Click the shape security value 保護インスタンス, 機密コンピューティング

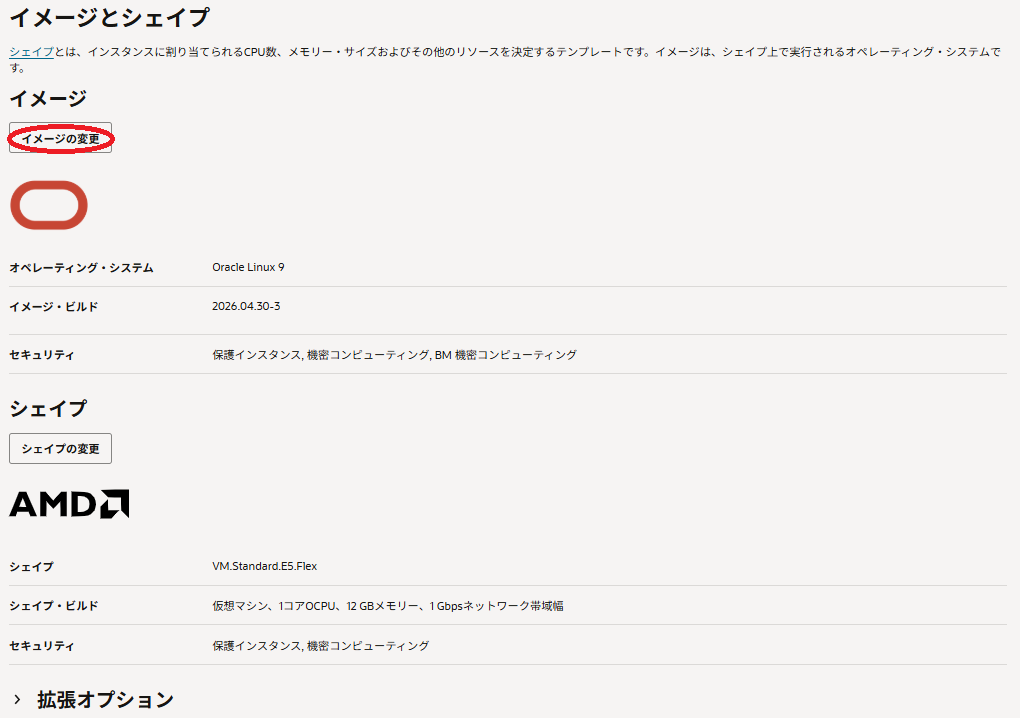(x=321, y=646)
